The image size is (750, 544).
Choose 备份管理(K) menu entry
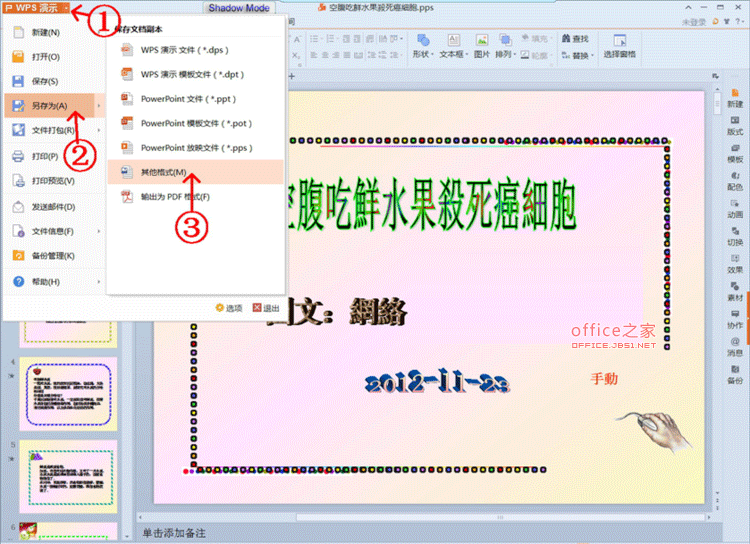tap(54, 256)
